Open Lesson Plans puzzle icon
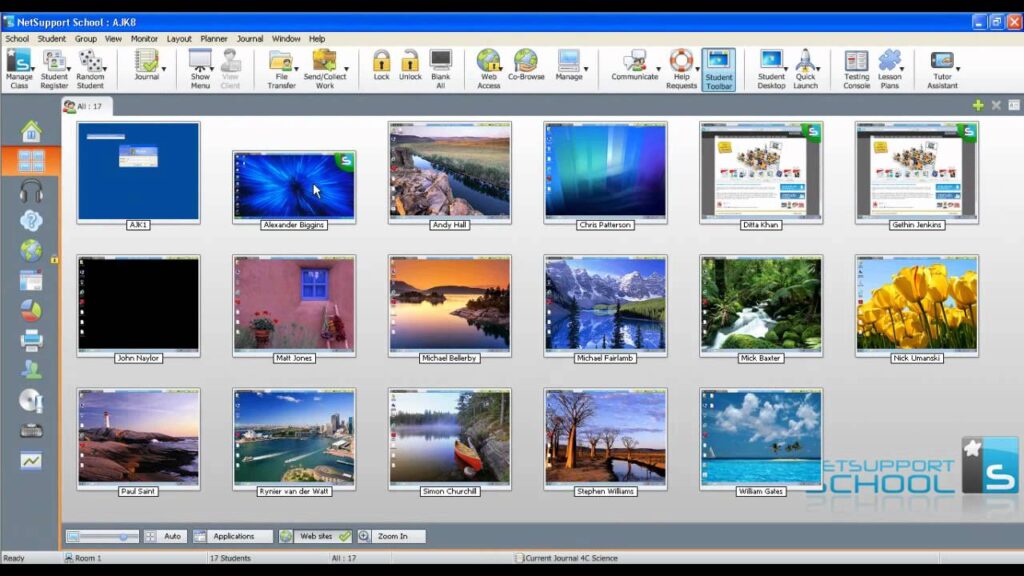The image size is (1024, 576). (x=890, y=68)
